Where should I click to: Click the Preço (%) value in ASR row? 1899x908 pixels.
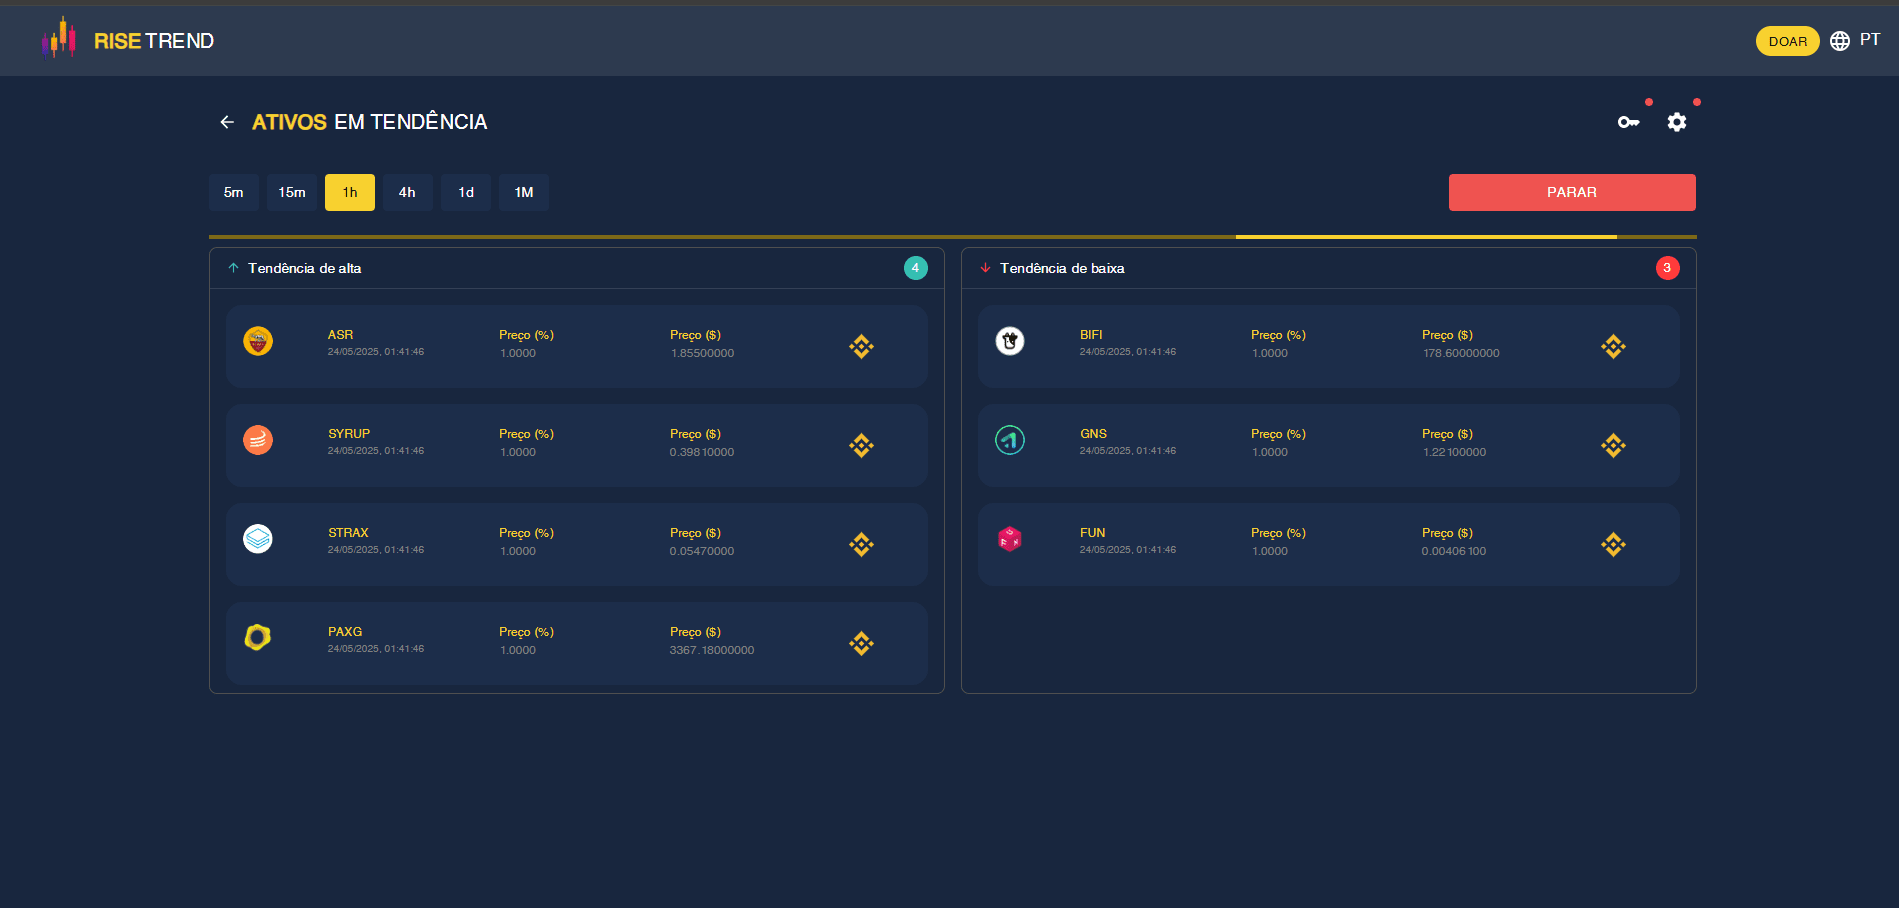click(518, 353)
